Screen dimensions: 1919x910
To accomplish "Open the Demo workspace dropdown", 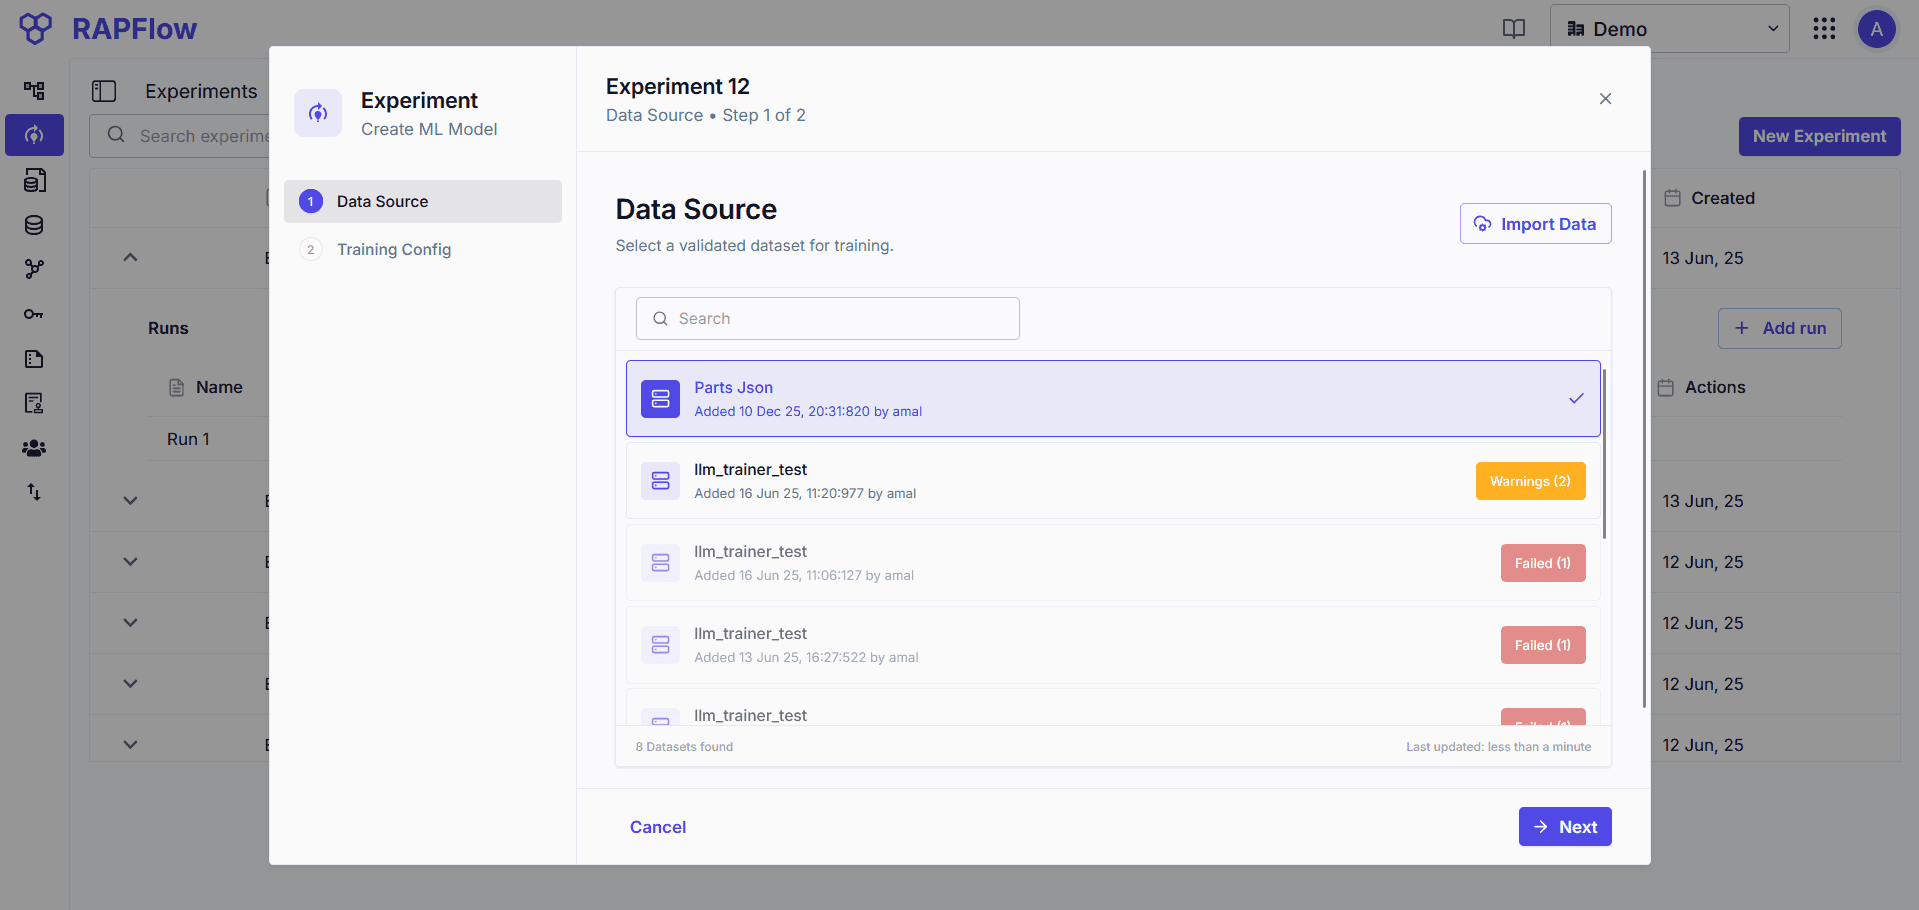I will pyautogui.click(x=1669, y=28).
